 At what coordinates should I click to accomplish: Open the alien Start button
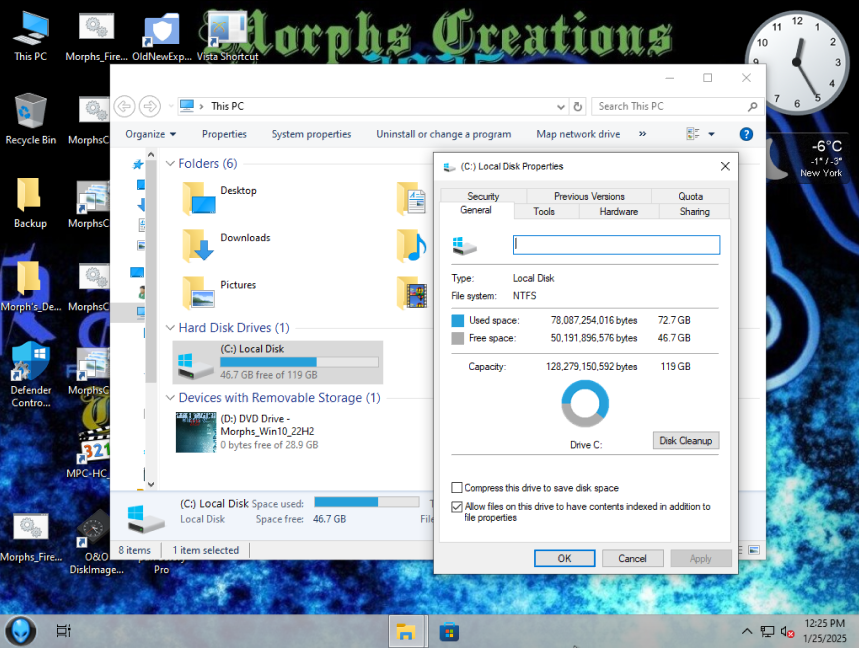pyautogui.click(x=20, y=630)
